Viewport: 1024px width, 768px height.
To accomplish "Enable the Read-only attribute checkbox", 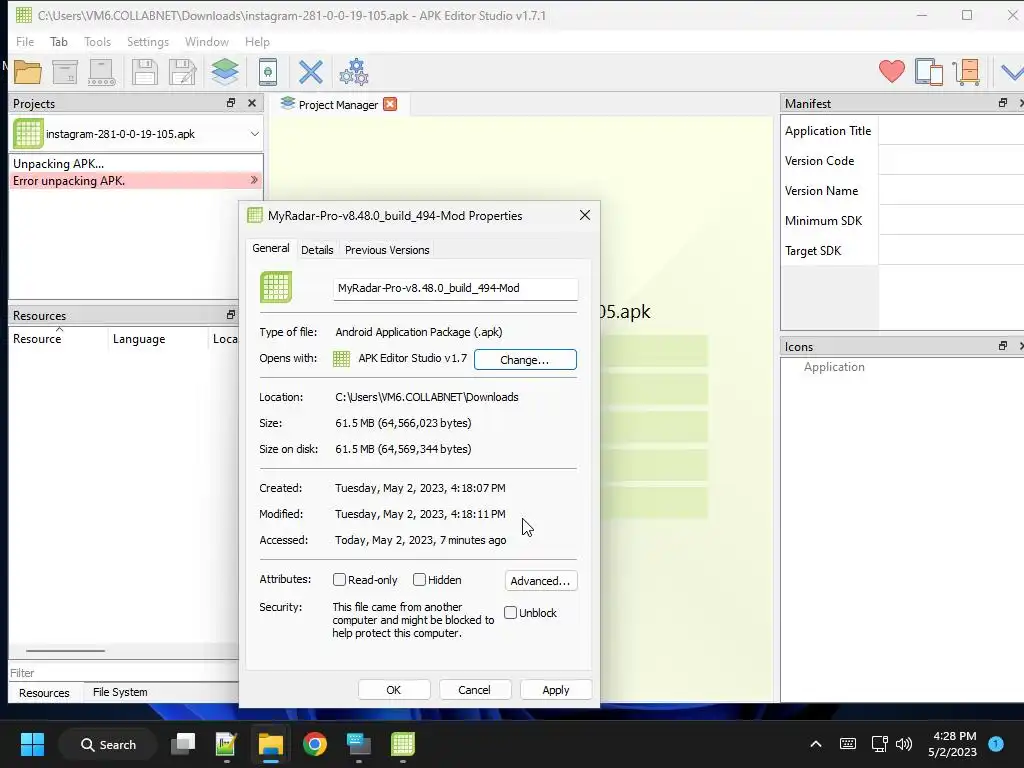I will pyautogui.click(x=340, y=579).
